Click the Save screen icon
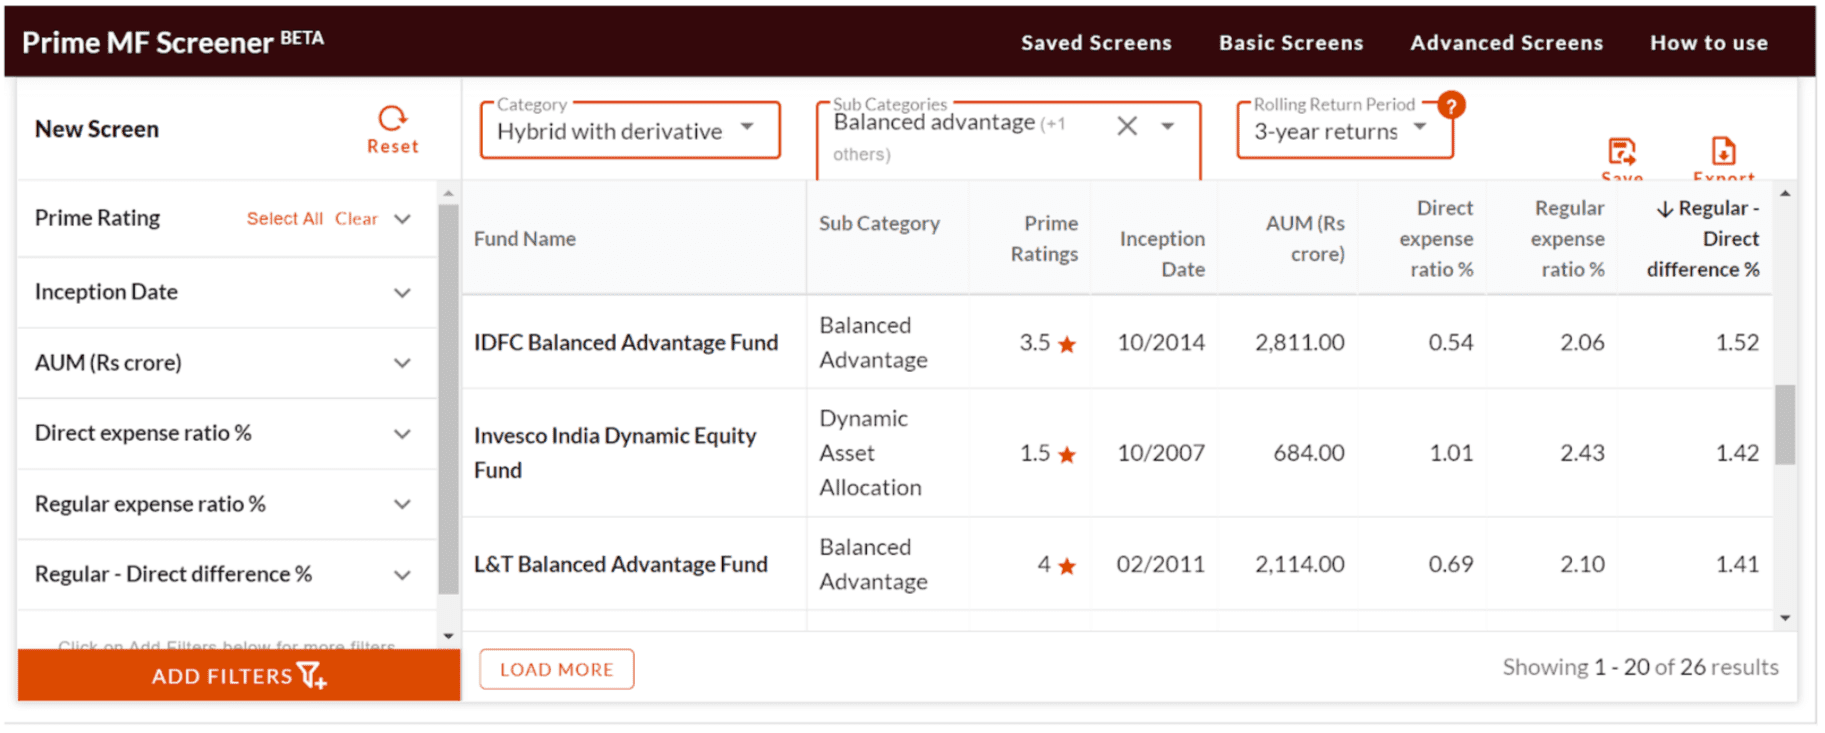Viewport: 1825px width, 733px height. coord(1621,152)
